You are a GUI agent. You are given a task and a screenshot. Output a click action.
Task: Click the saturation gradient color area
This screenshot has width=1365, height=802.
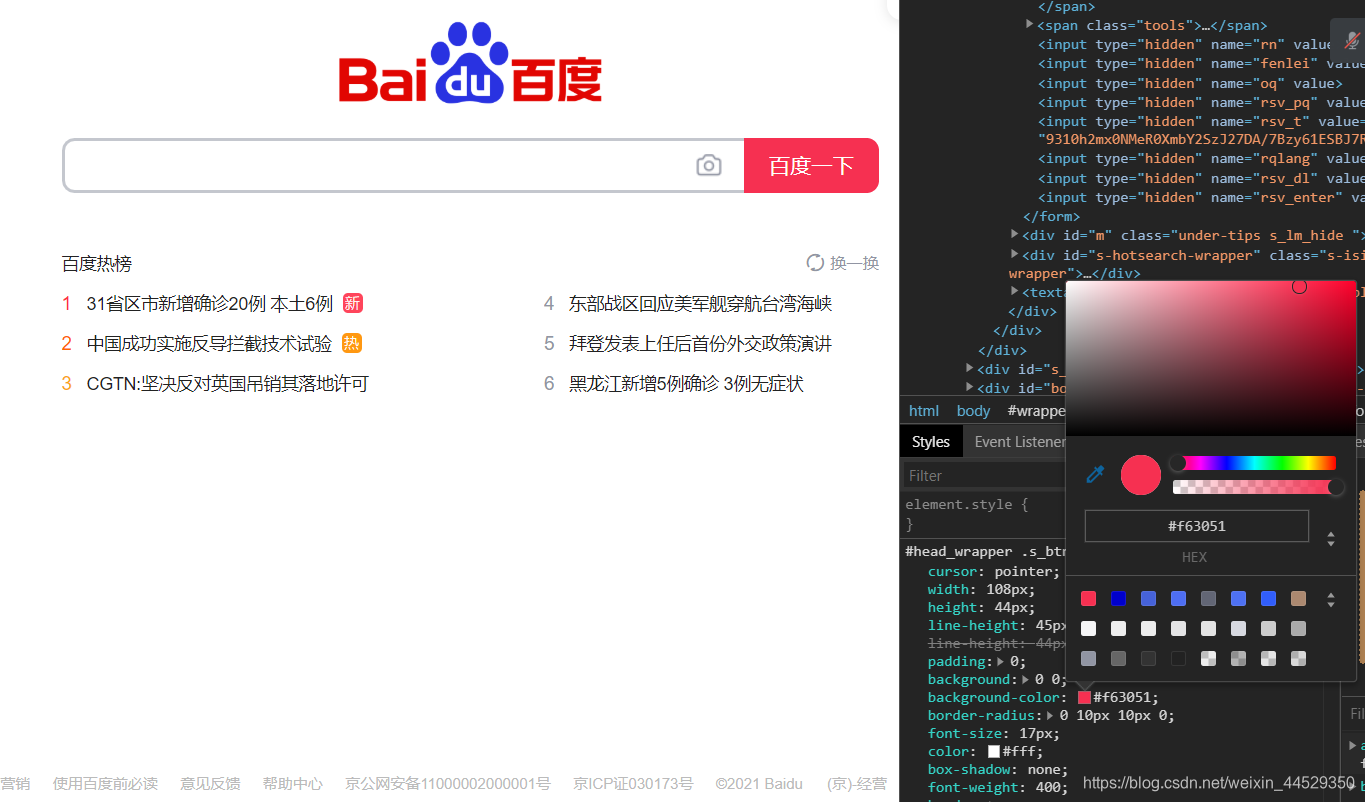[x=1210, y=358]
